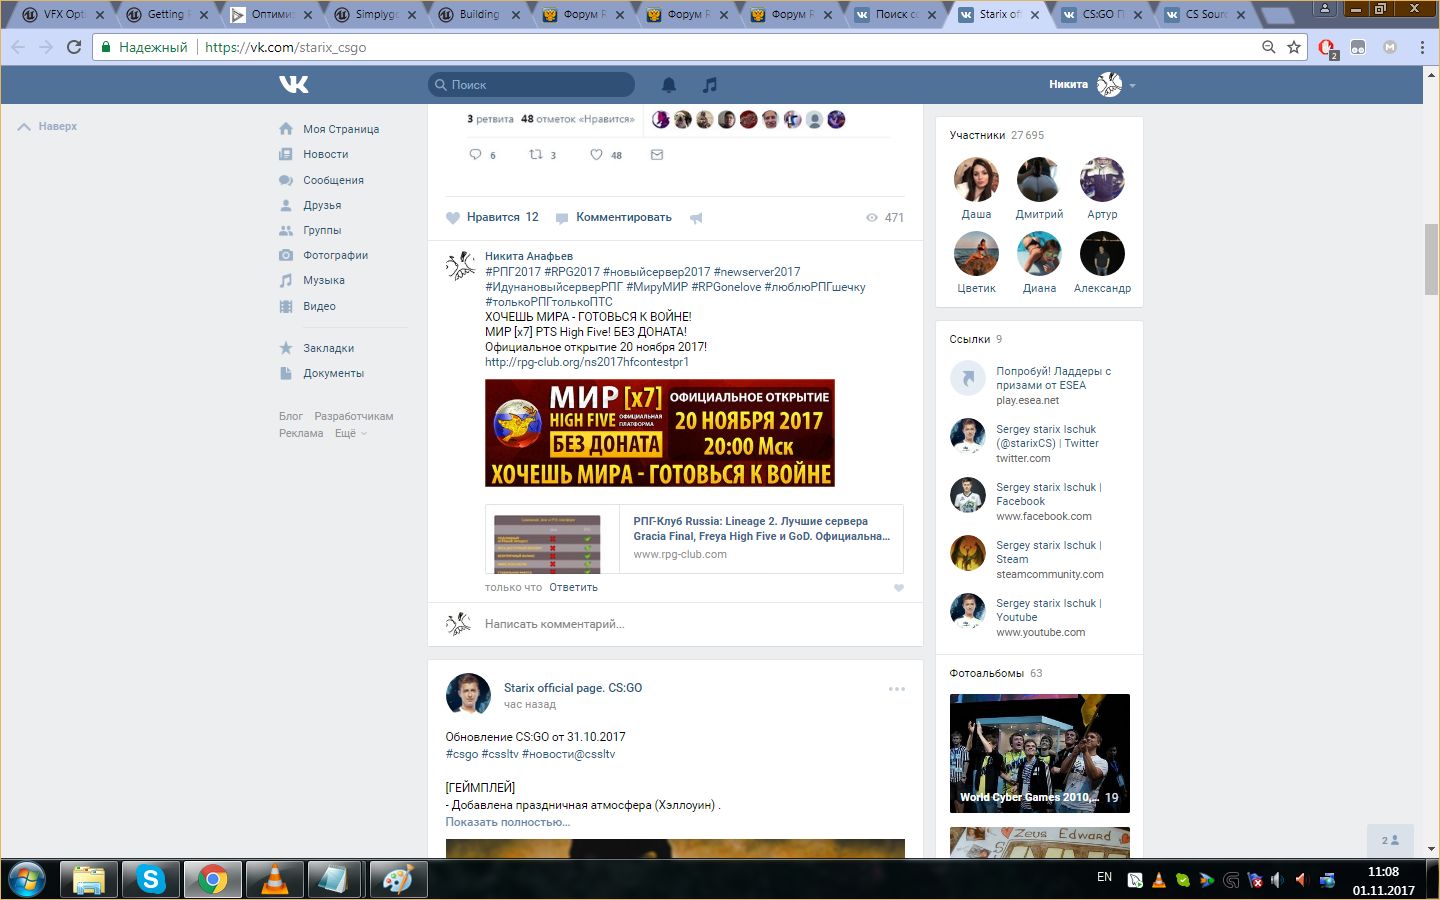Viewport: 1440px width, 900px height.
Task: Like the comment using small heart
Action: tap(898, 588)
